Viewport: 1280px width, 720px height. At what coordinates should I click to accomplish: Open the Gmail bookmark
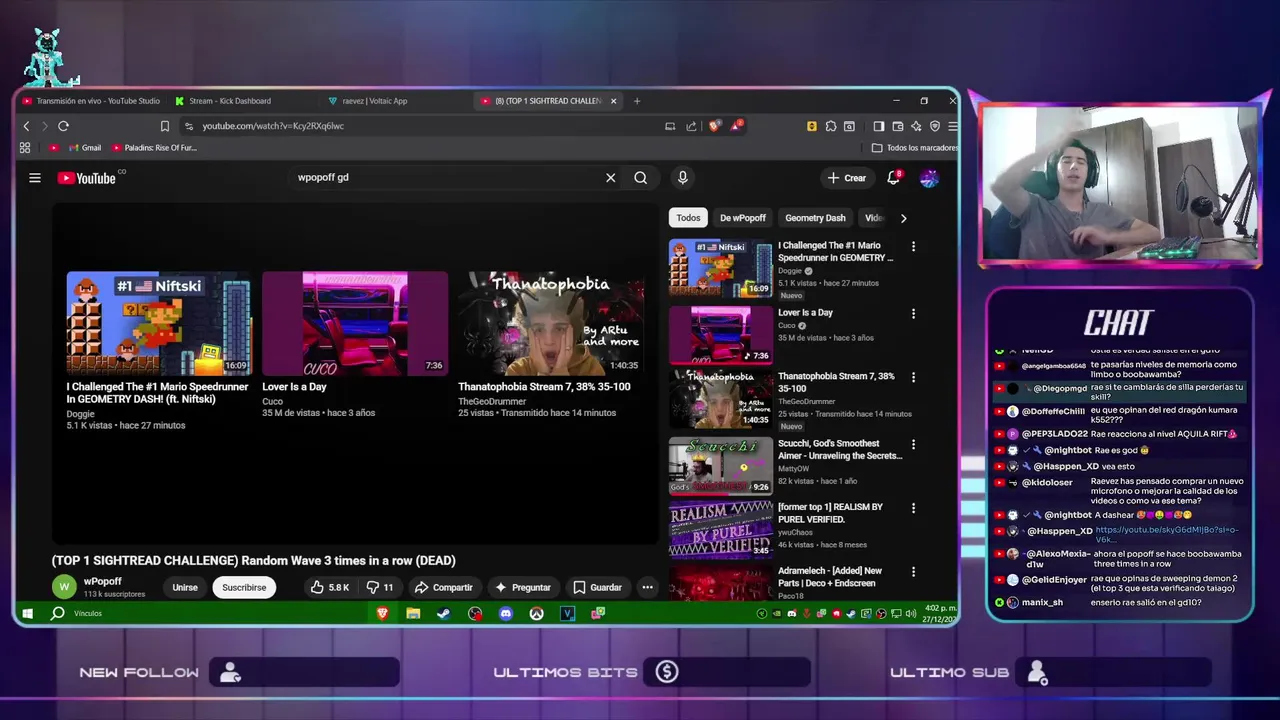point(85,148)
